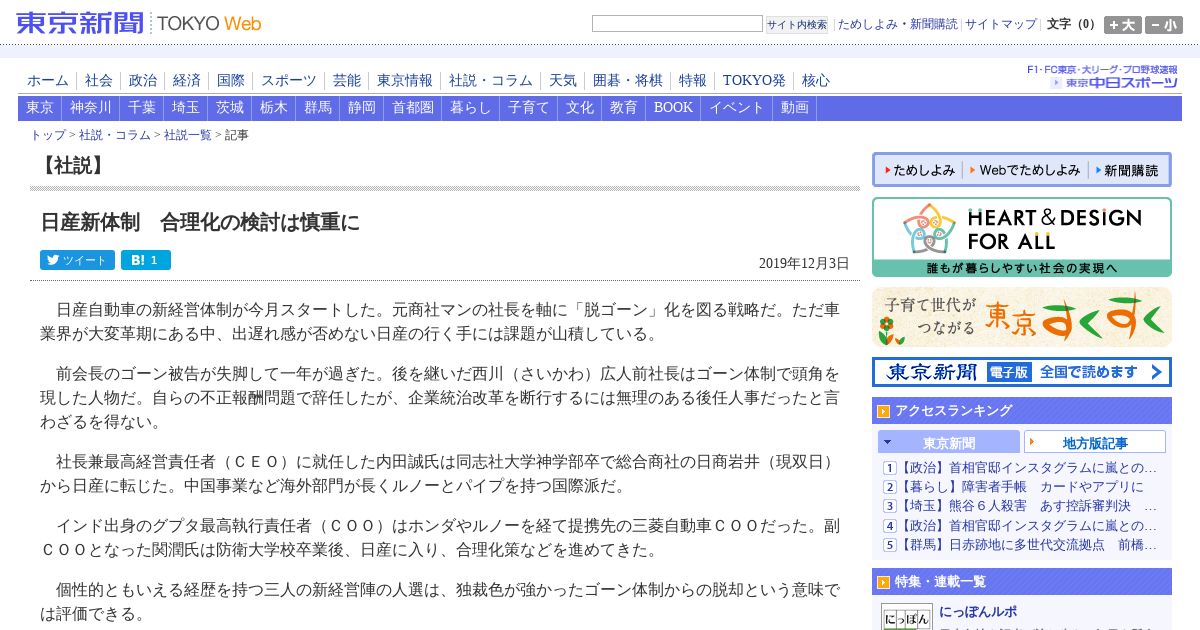Select the 子育て tab
Image resolution: width=1200 pixels, height=630 pixels.
pos(529,108)
